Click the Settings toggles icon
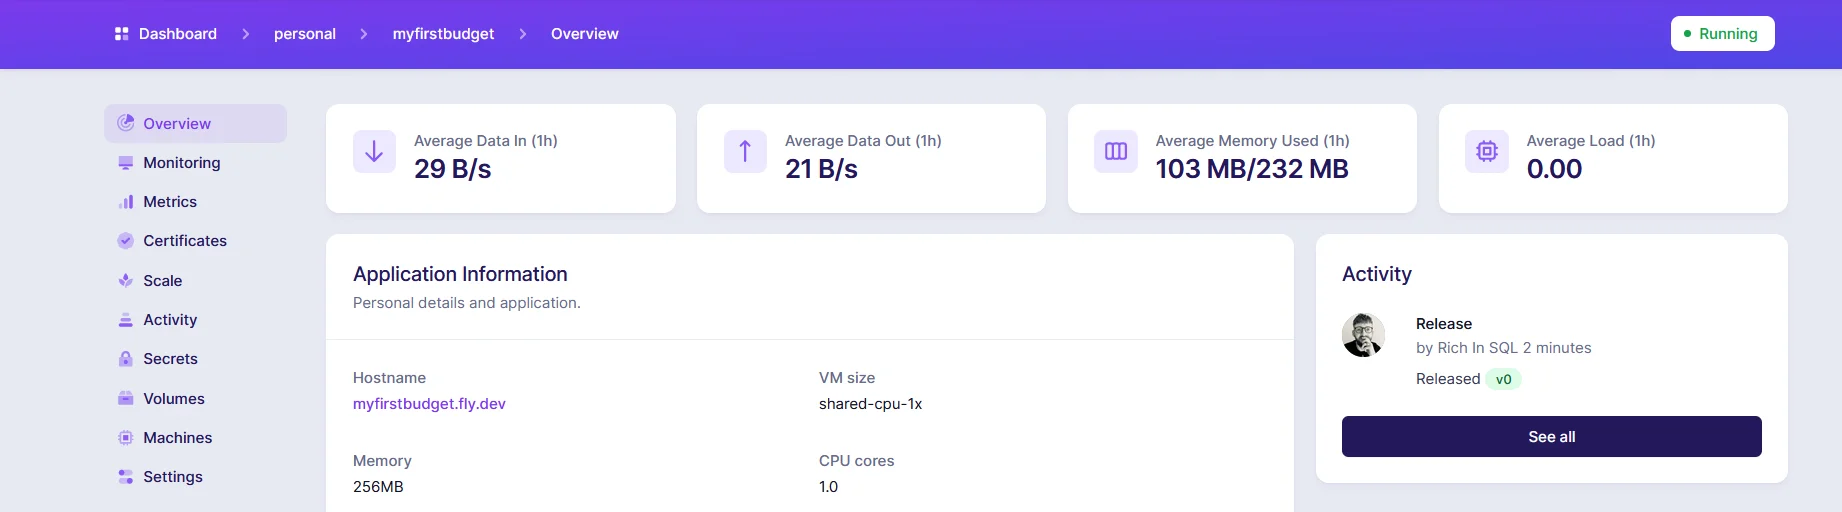1842x512 pixels. 126,477
